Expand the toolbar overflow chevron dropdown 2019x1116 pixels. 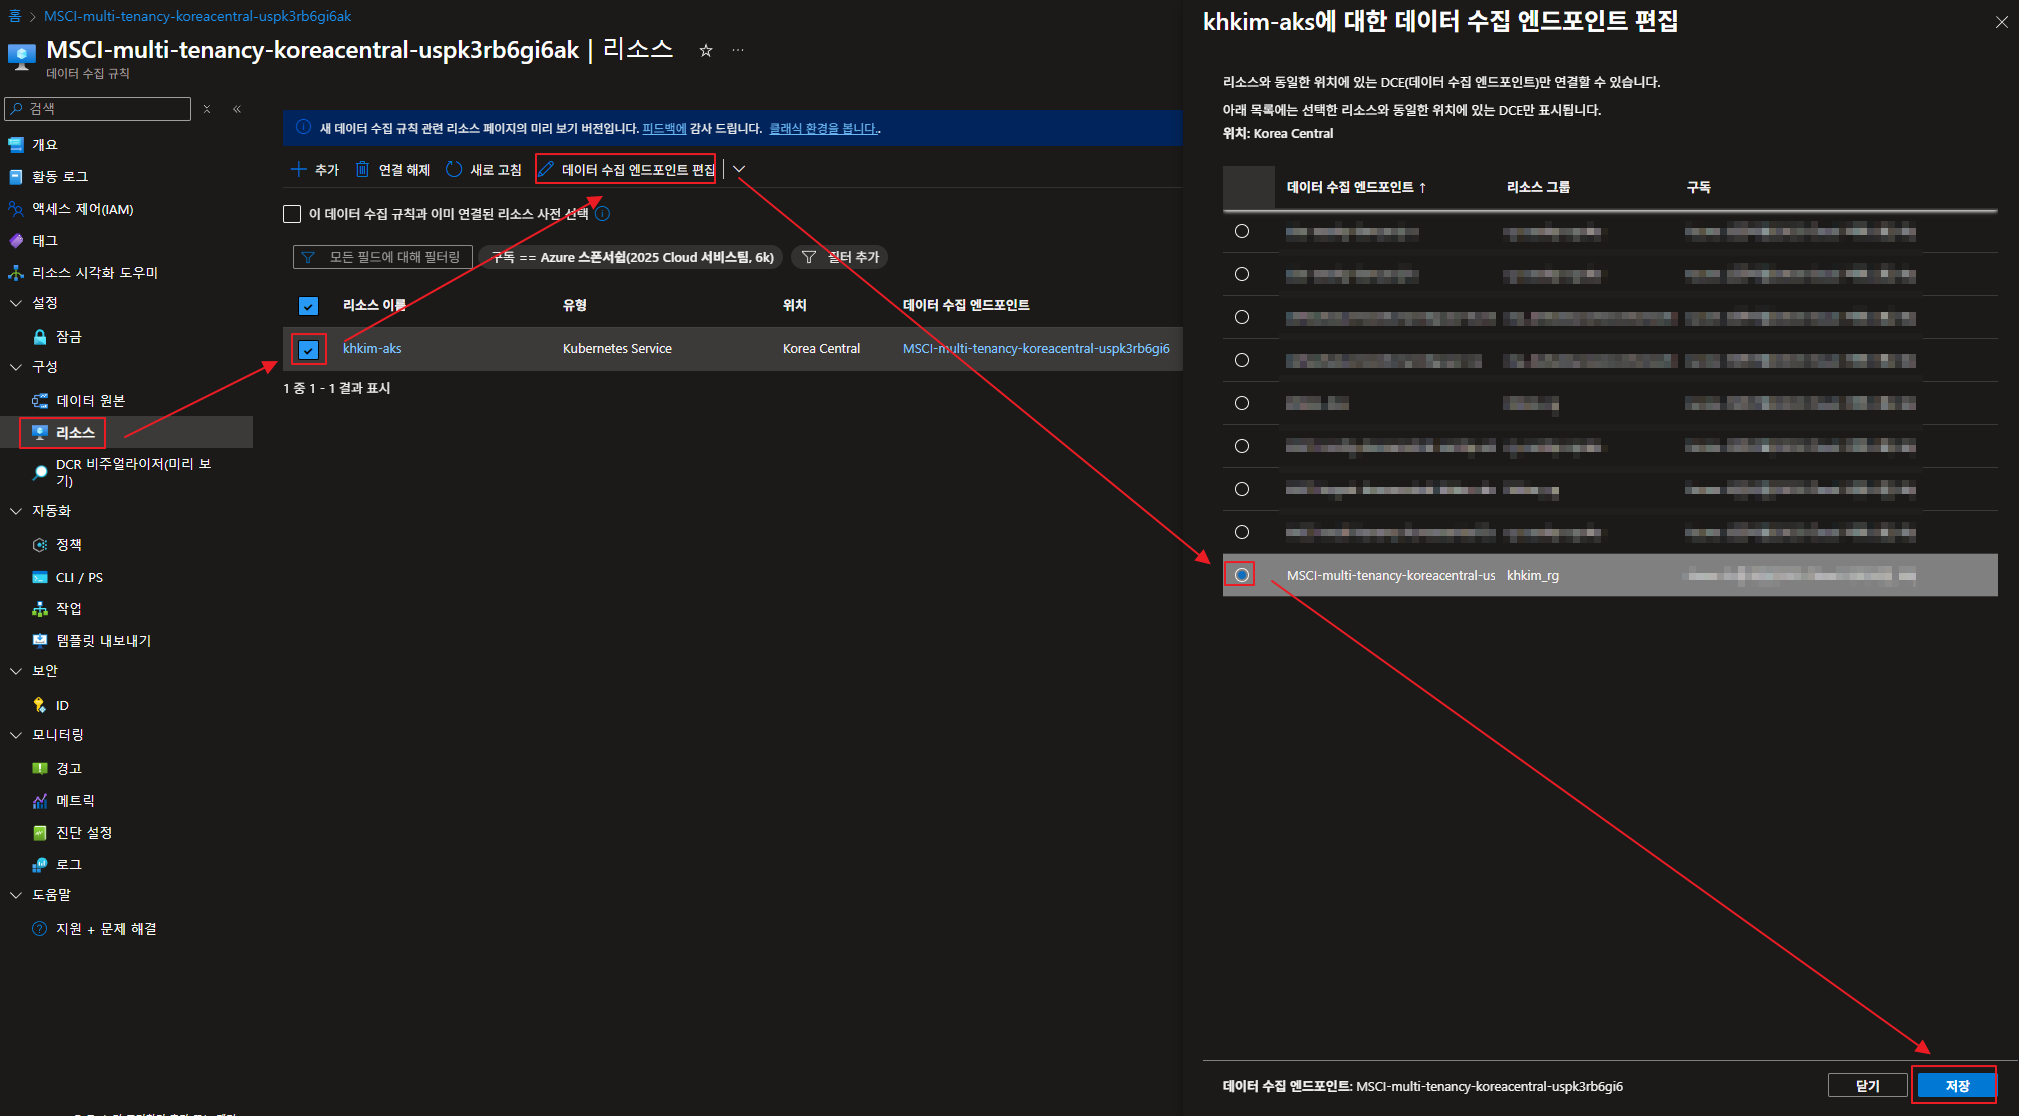[x=739, y=169]
